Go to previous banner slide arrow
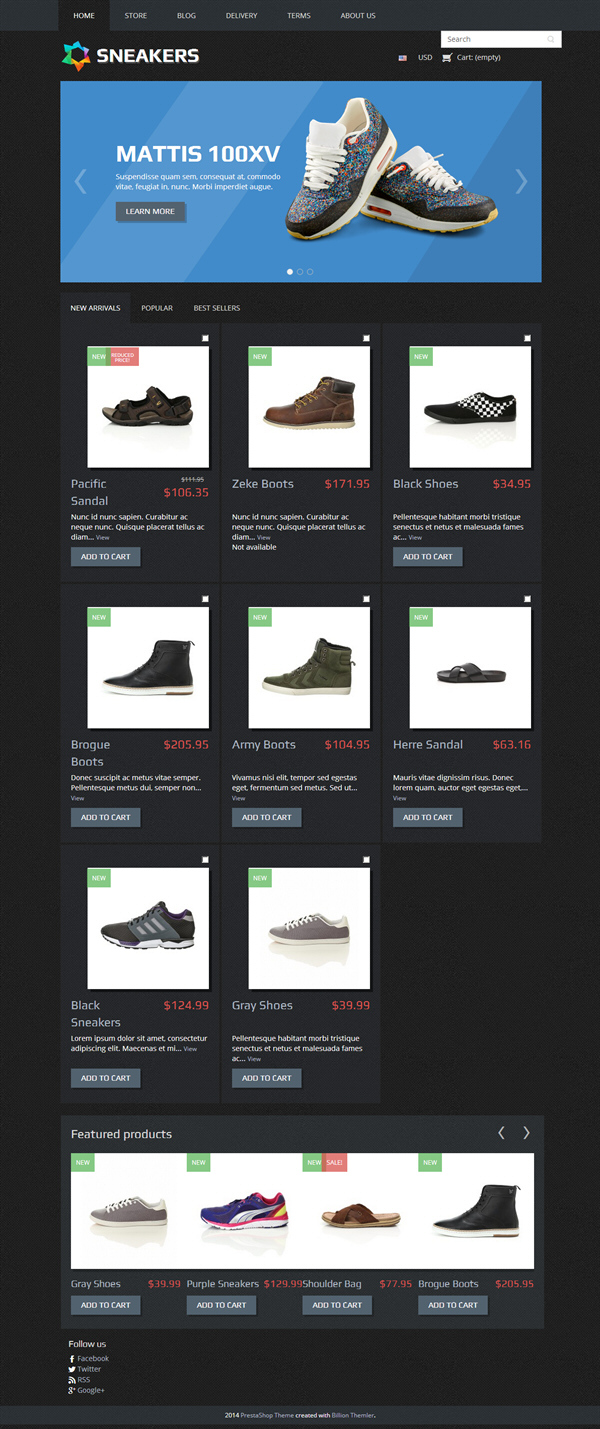Viewport: 600px width, 1429px height. [81, 181]
